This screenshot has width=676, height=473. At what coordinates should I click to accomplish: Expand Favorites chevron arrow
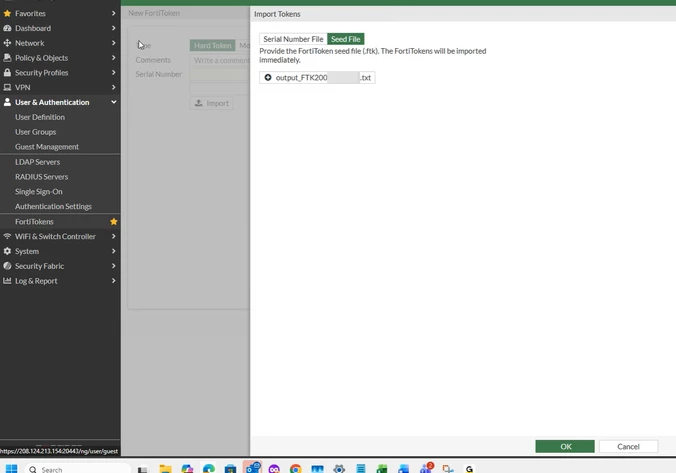coord(113,13)
